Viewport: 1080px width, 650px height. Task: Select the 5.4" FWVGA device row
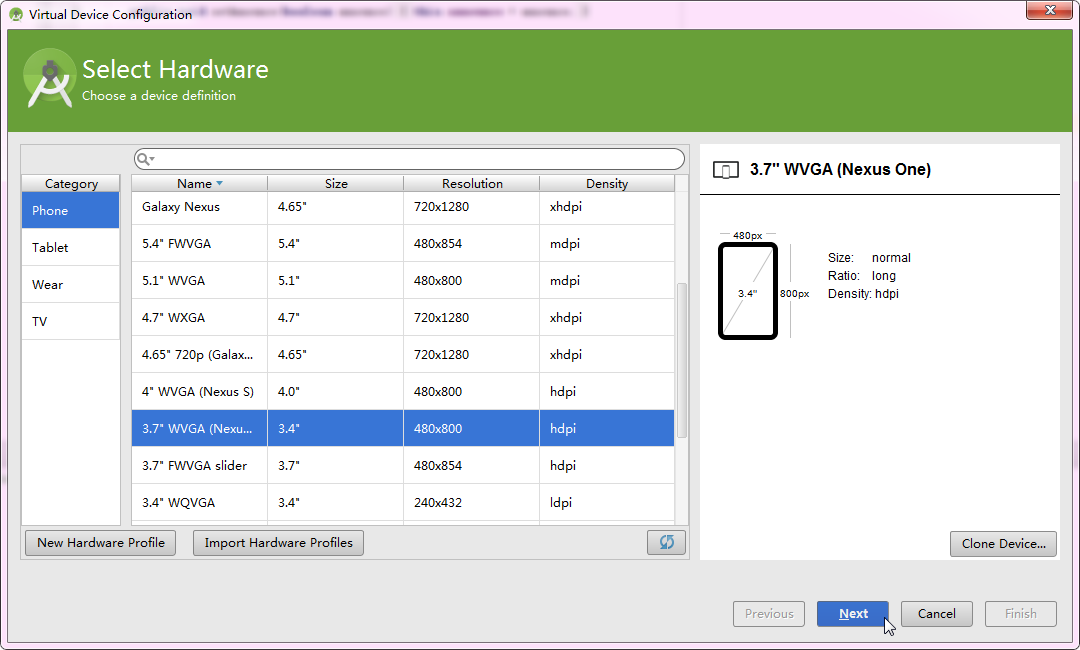(403, 244)
